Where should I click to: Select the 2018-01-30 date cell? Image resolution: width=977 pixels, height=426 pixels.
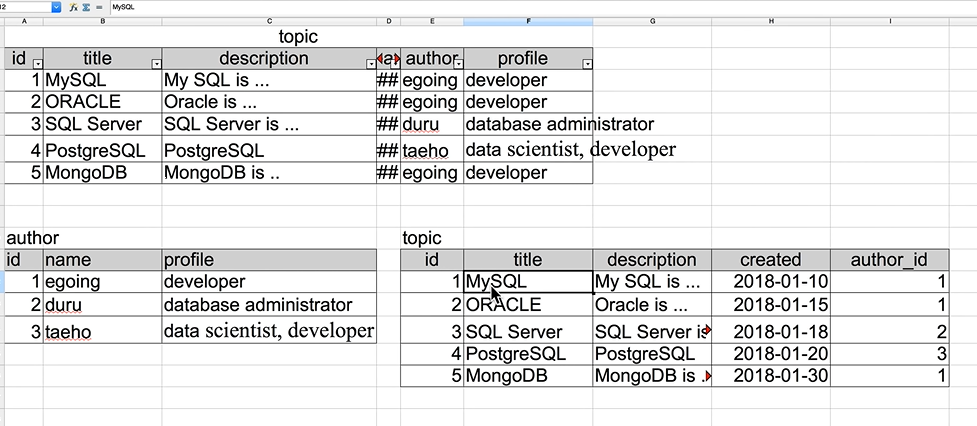point(771,376)
